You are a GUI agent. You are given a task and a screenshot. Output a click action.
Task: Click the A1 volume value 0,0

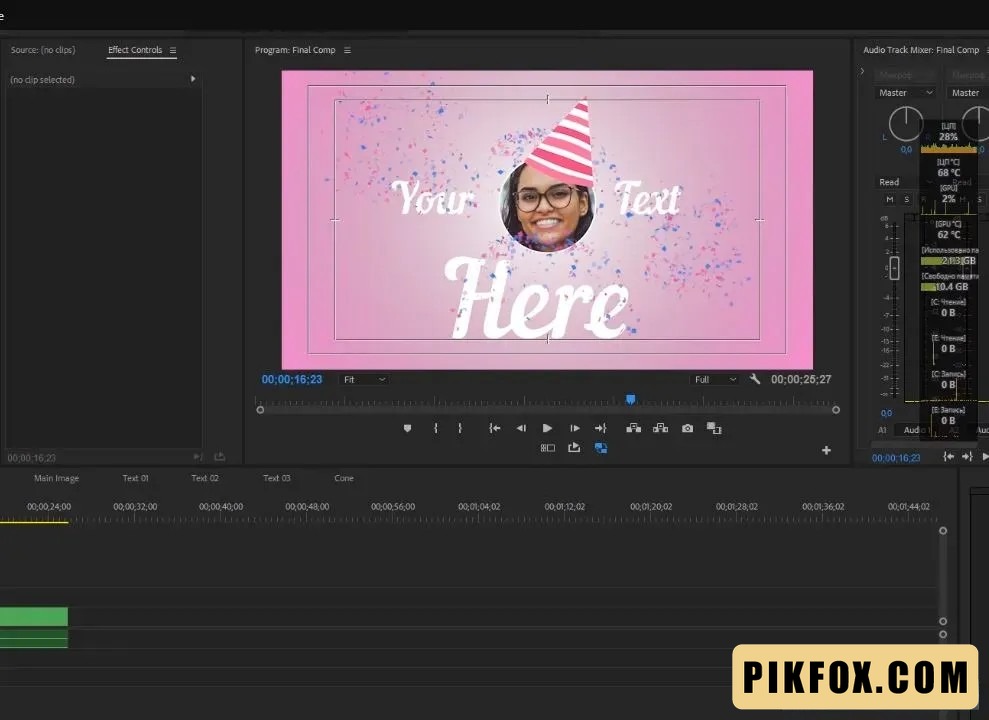[x=887, y=414]
